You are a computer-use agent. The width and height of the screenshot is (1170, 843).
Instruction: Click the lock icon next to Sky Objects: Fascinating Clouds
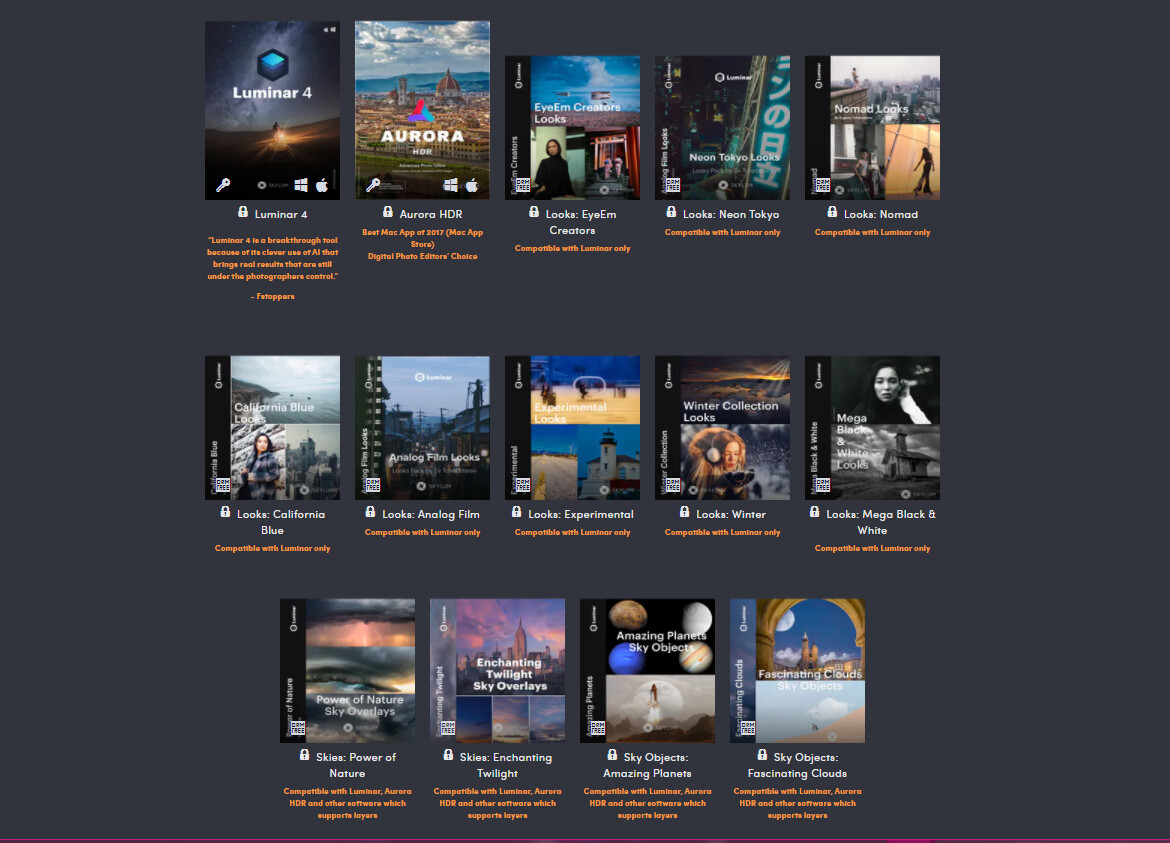coord(763,755)
